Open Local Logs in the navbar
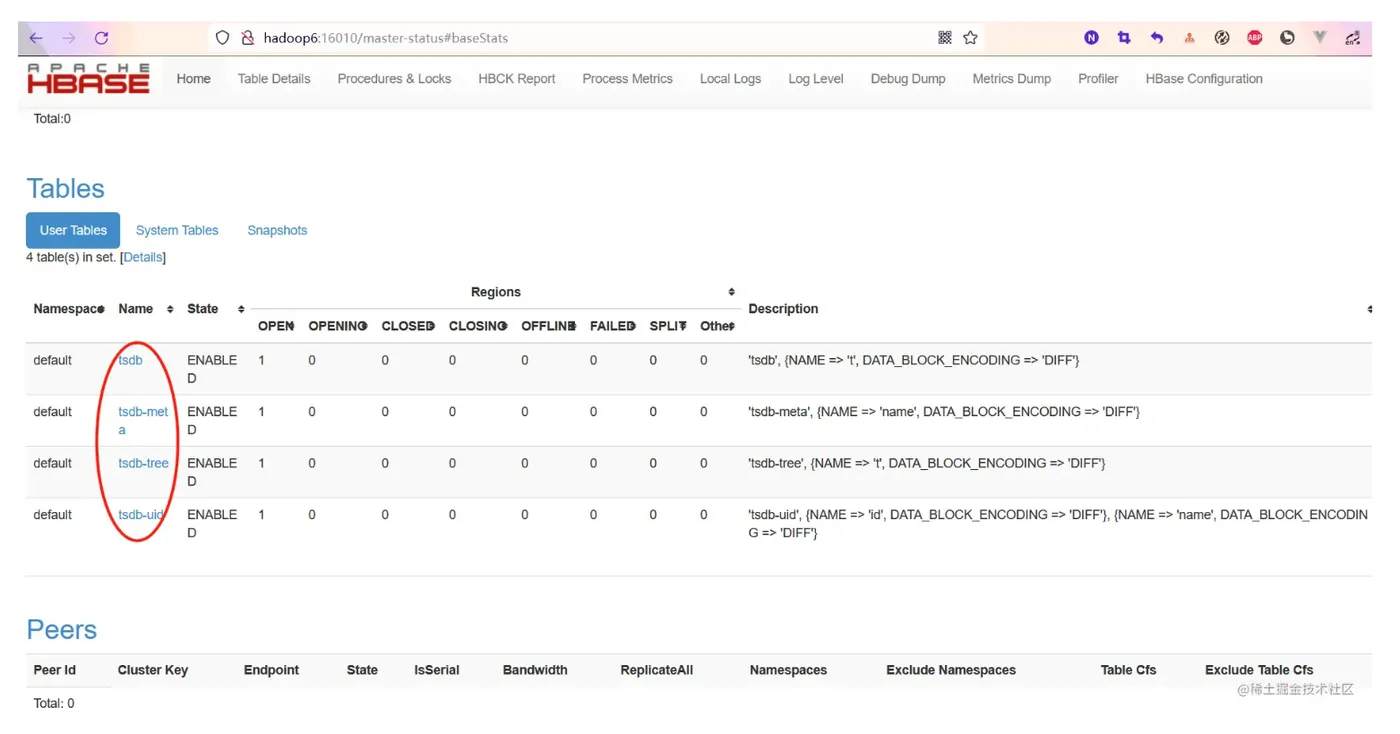 pos(730,79)
